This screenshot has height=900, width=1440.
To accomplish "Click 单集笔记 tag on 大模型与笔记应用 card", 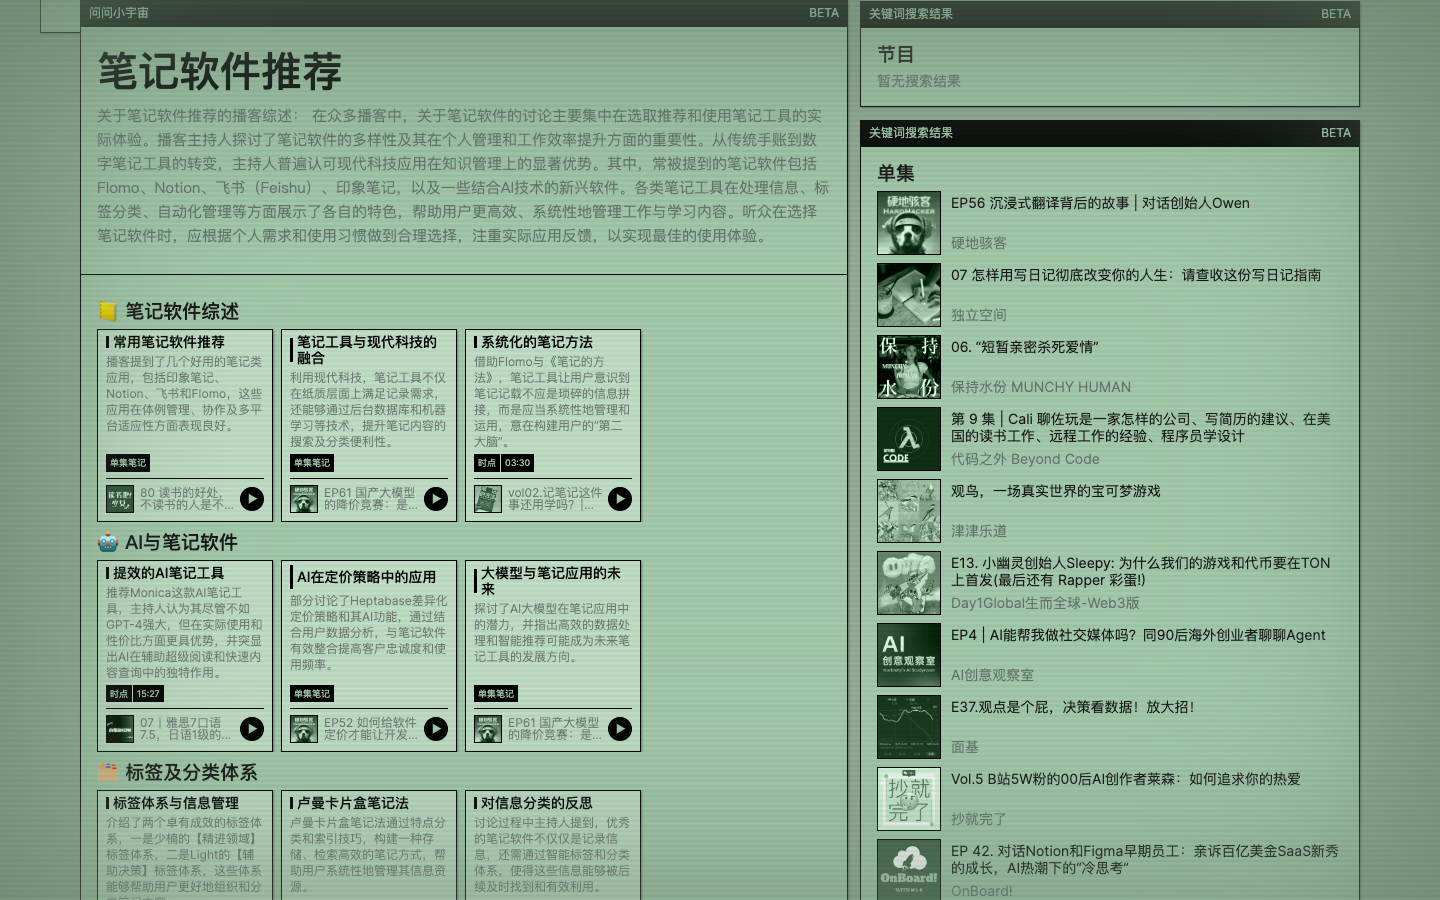I will pyautogui.click(x=496, y=694).
